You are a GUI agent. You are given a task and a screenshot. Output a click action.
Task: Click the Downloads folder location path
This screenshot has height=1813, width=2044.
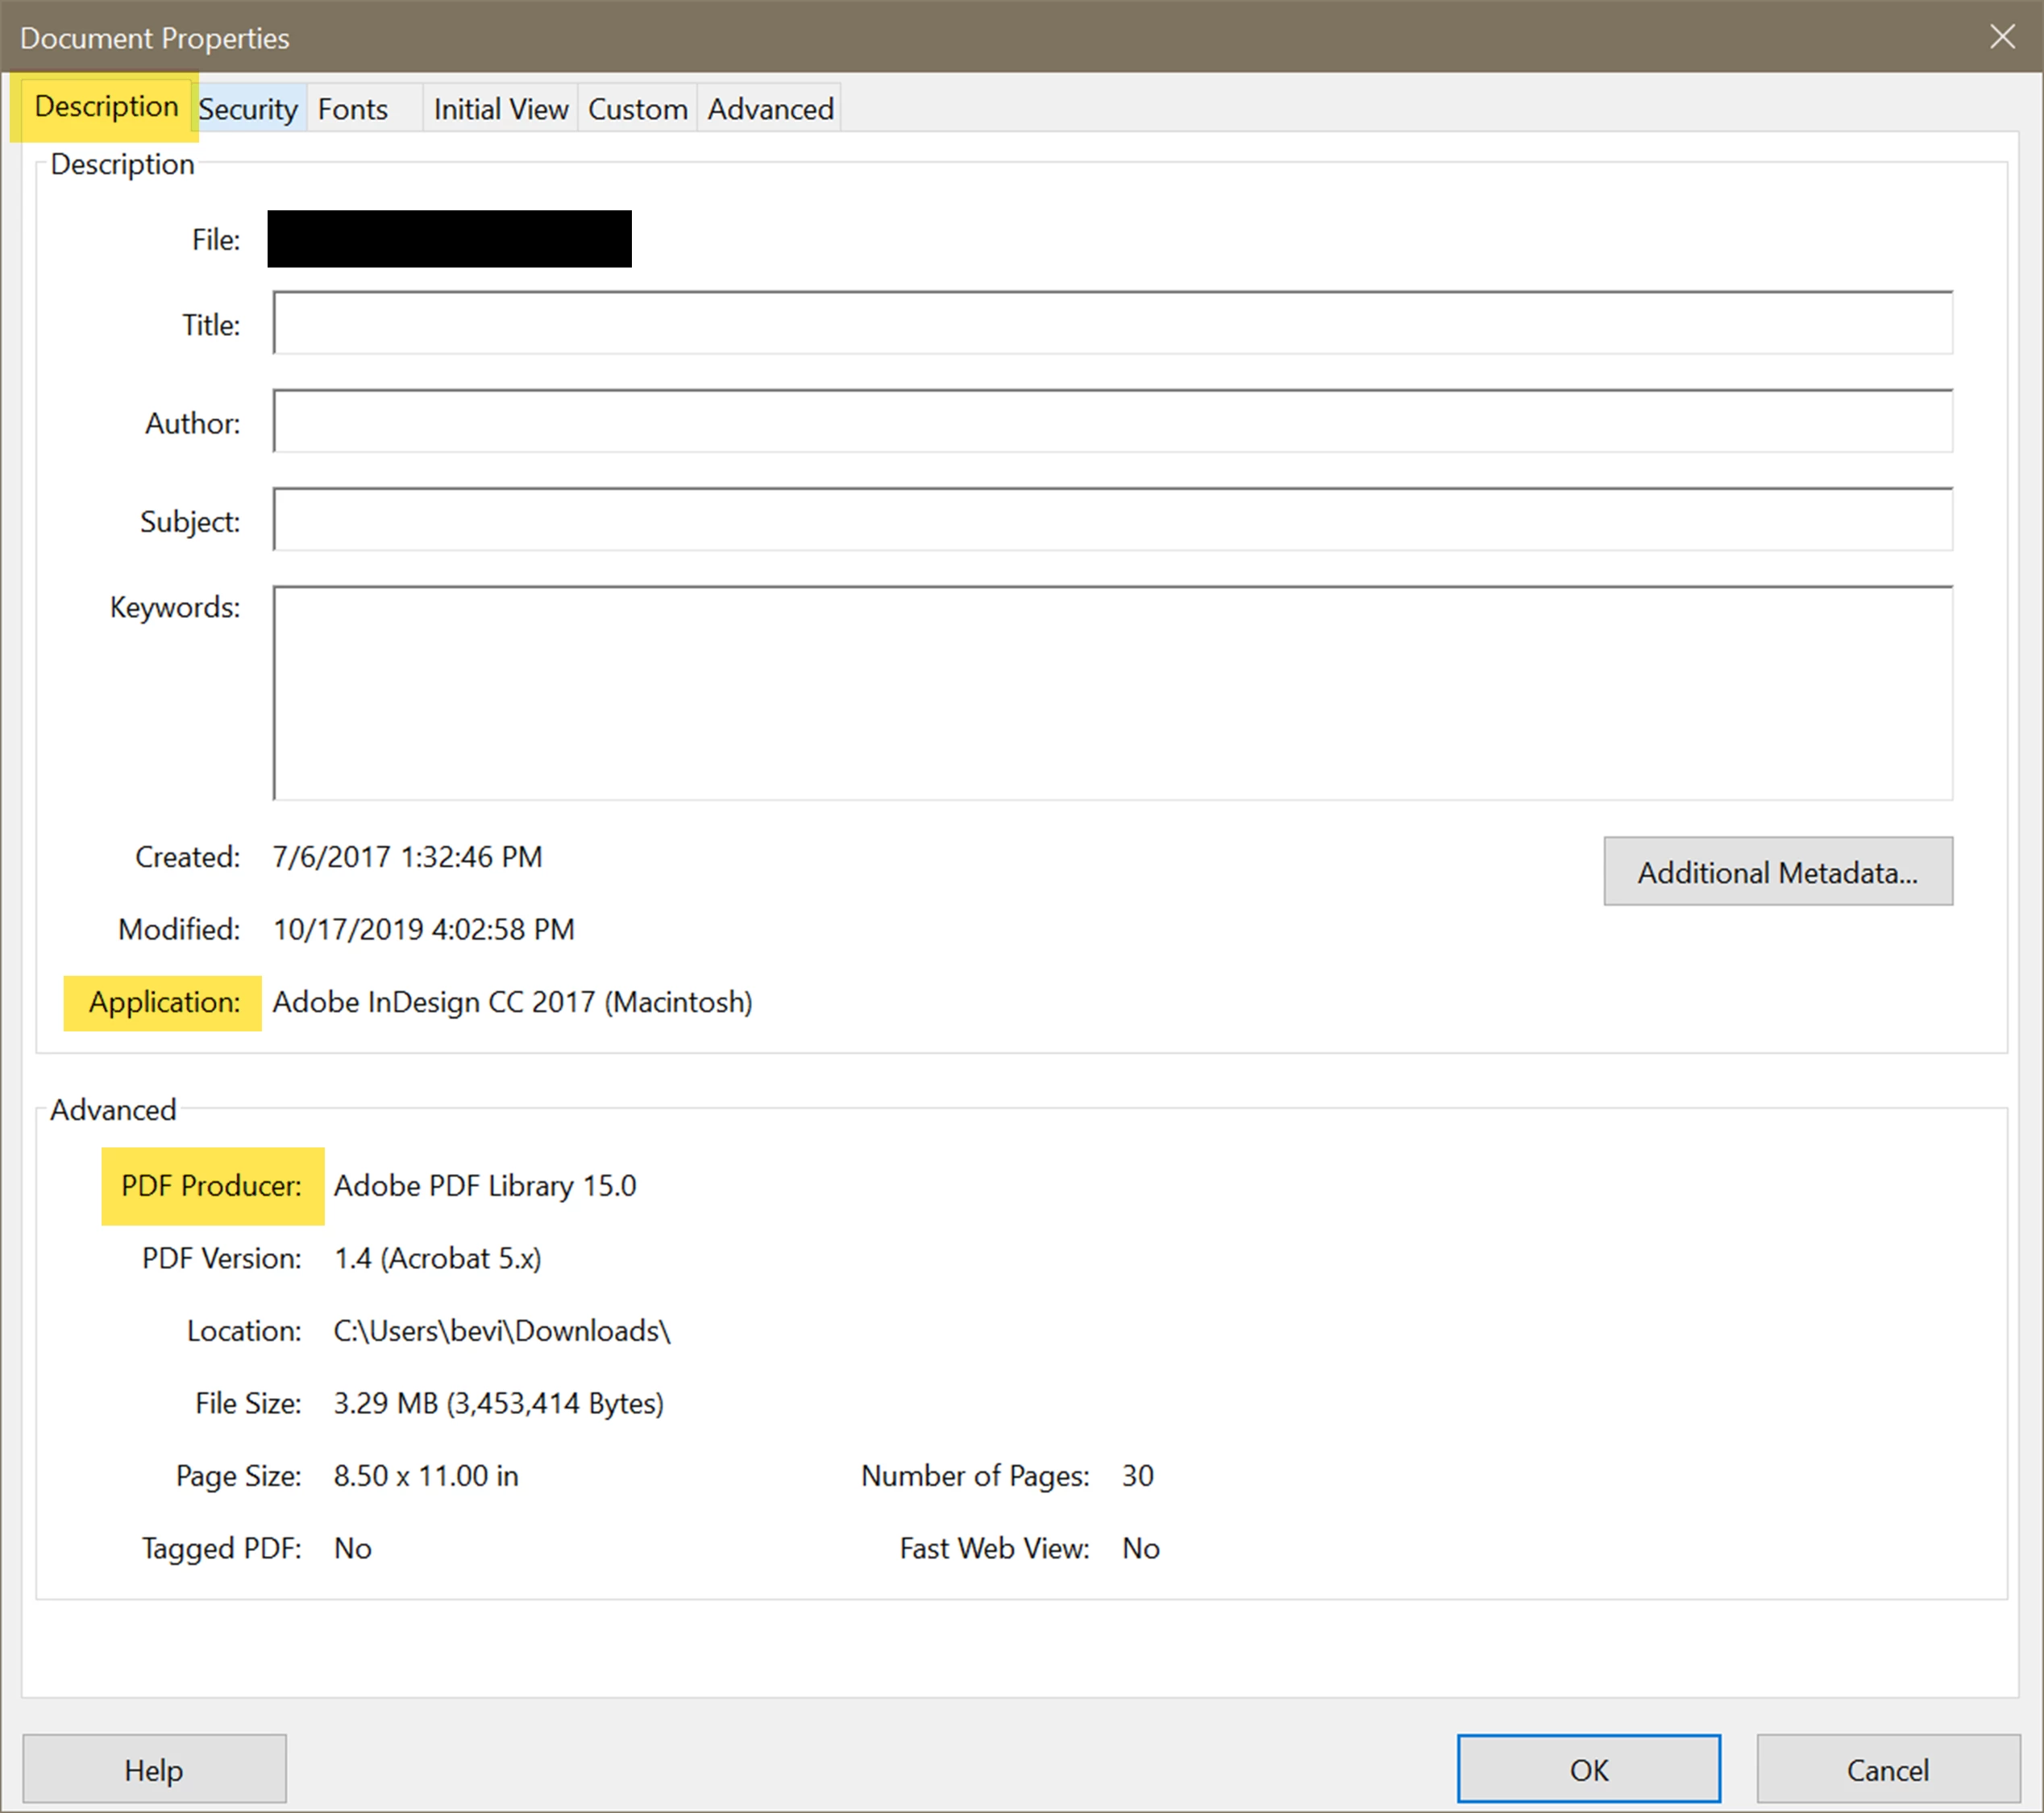(x=502, y=1331)
